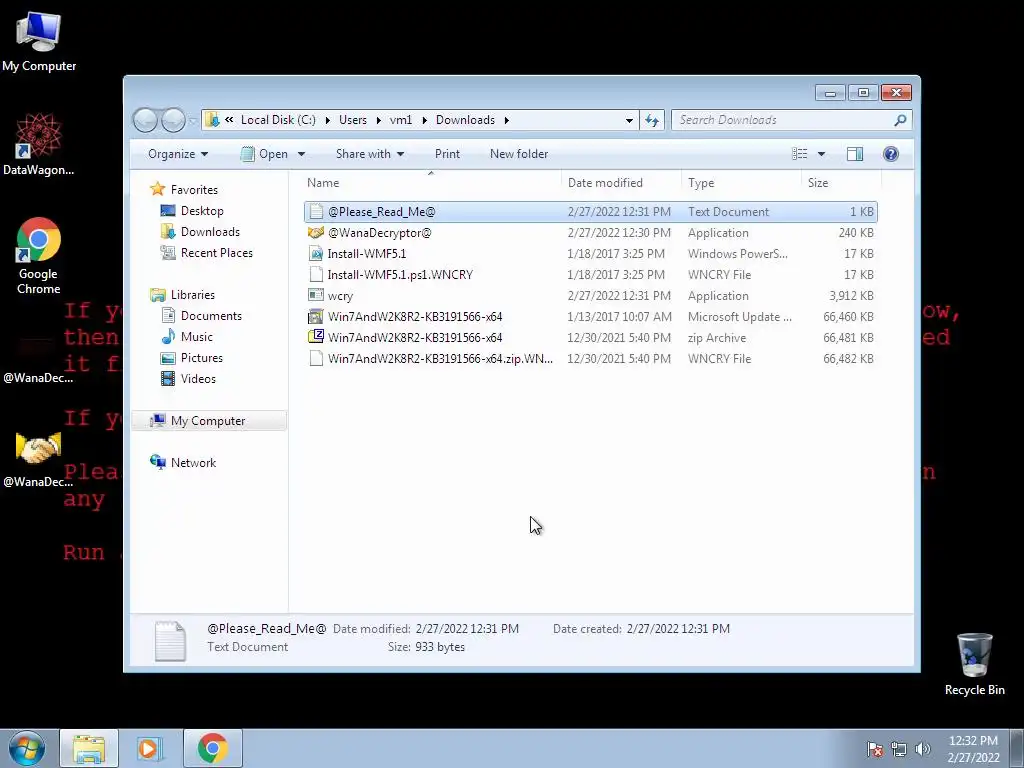
Task: Go to Users in the breadcrumb
Action: pyautogui.click(x=353, y=120)
